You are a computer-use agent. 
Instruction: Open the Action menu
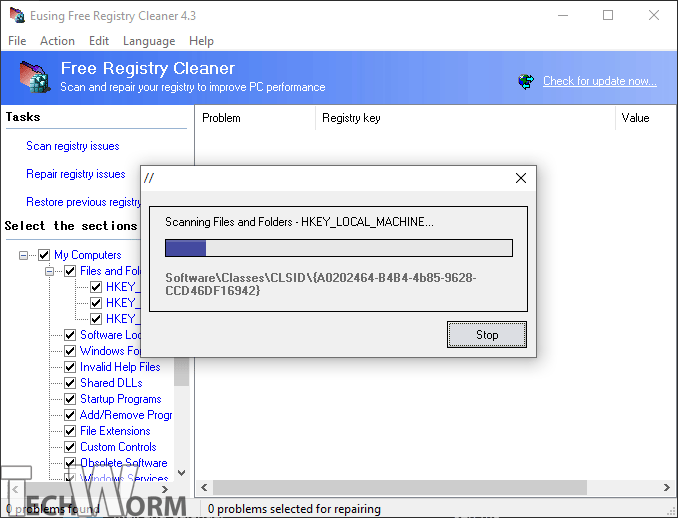point(57,41)
